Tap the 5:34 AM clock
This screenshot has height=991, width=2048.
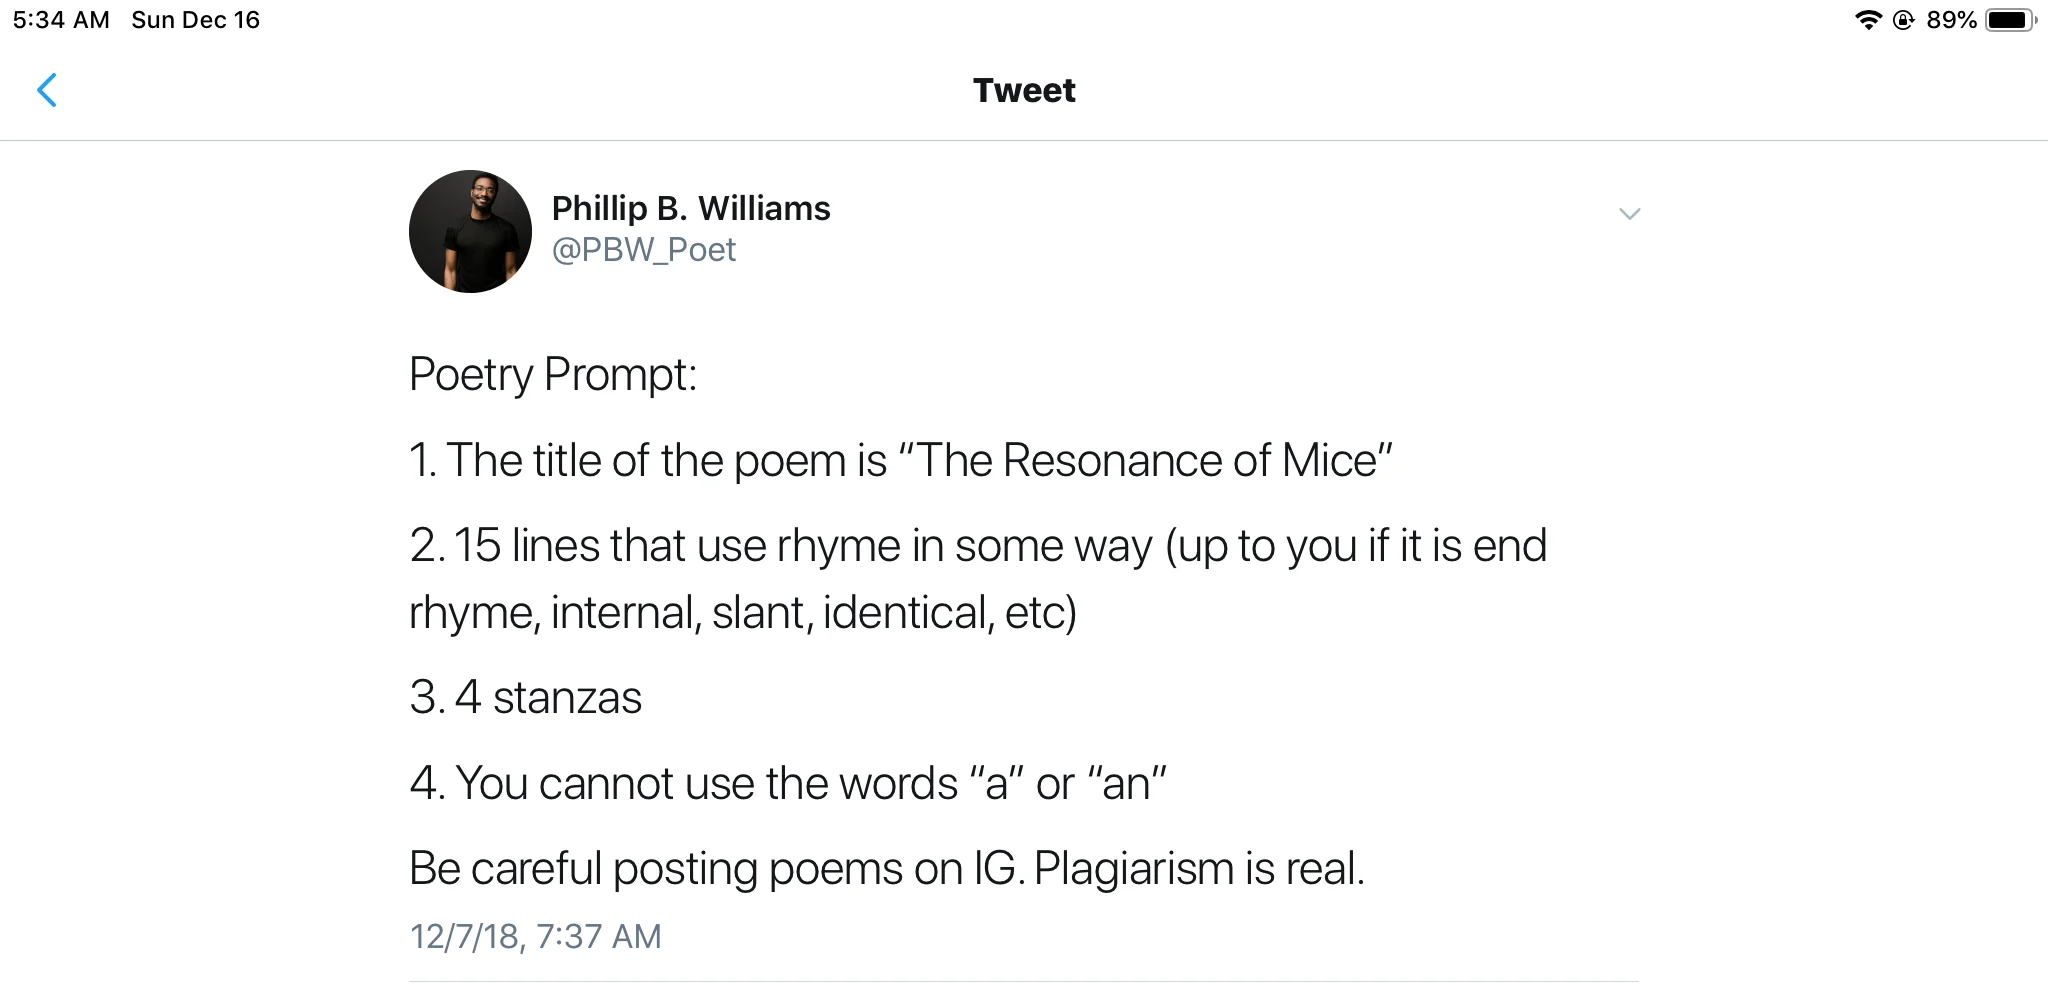[61, 20]
